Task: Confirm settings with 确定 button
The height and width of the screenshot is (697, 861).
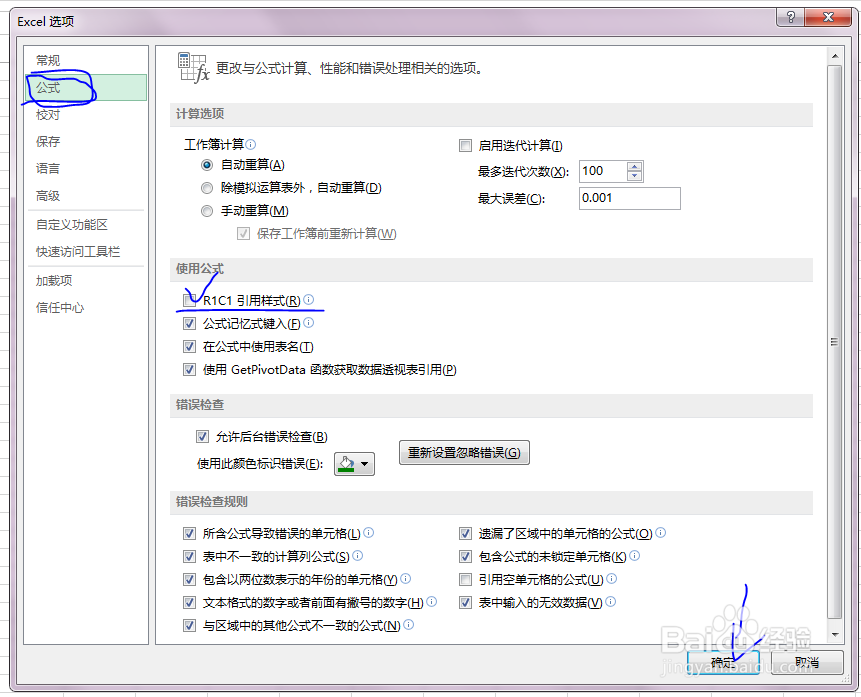Action: [x=723, y=662]
